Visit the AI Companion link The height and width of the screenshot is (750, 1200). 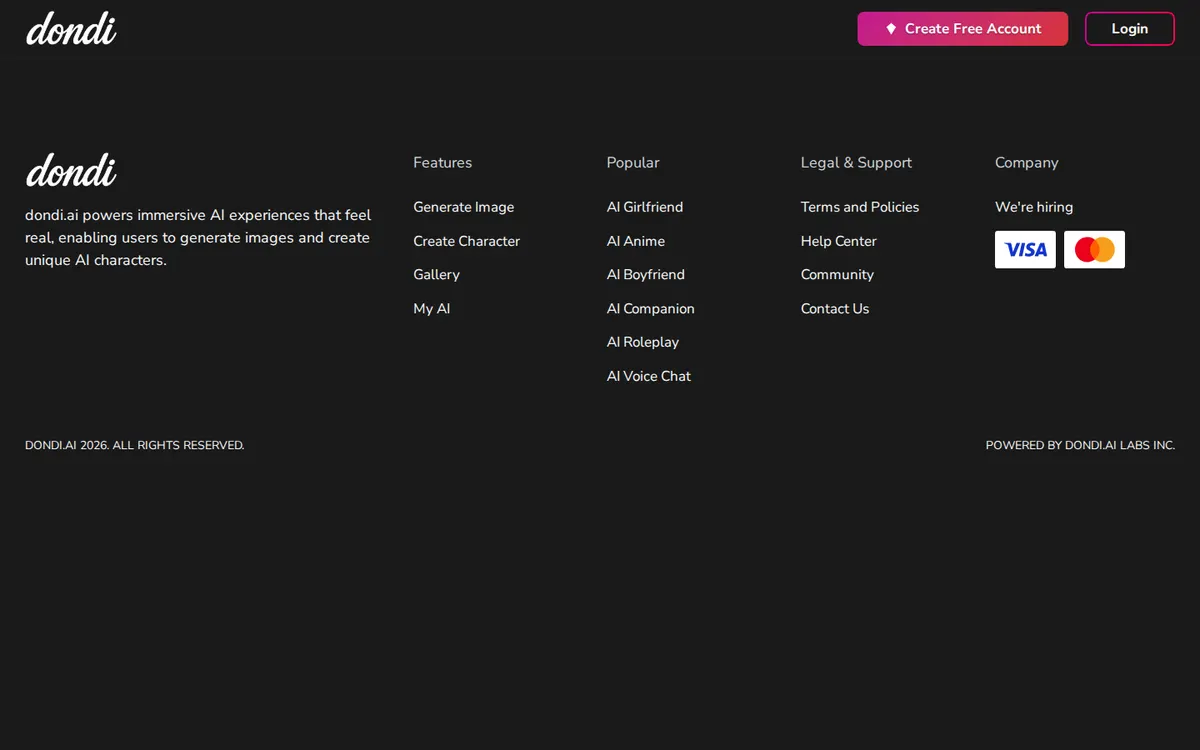[x=651, y=308]
